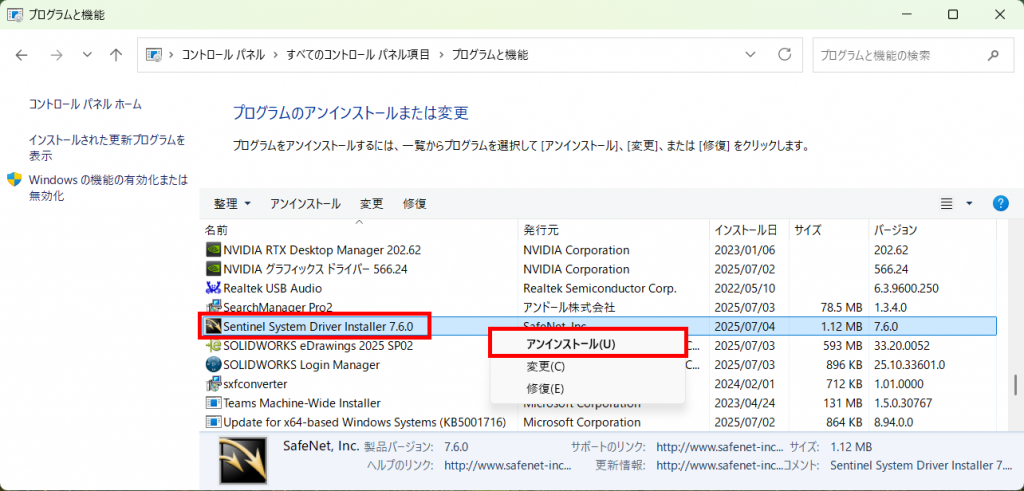Open ヘルプのリンク safenet URL
Screen dimensions: 1024x491
tap(507, 466)
